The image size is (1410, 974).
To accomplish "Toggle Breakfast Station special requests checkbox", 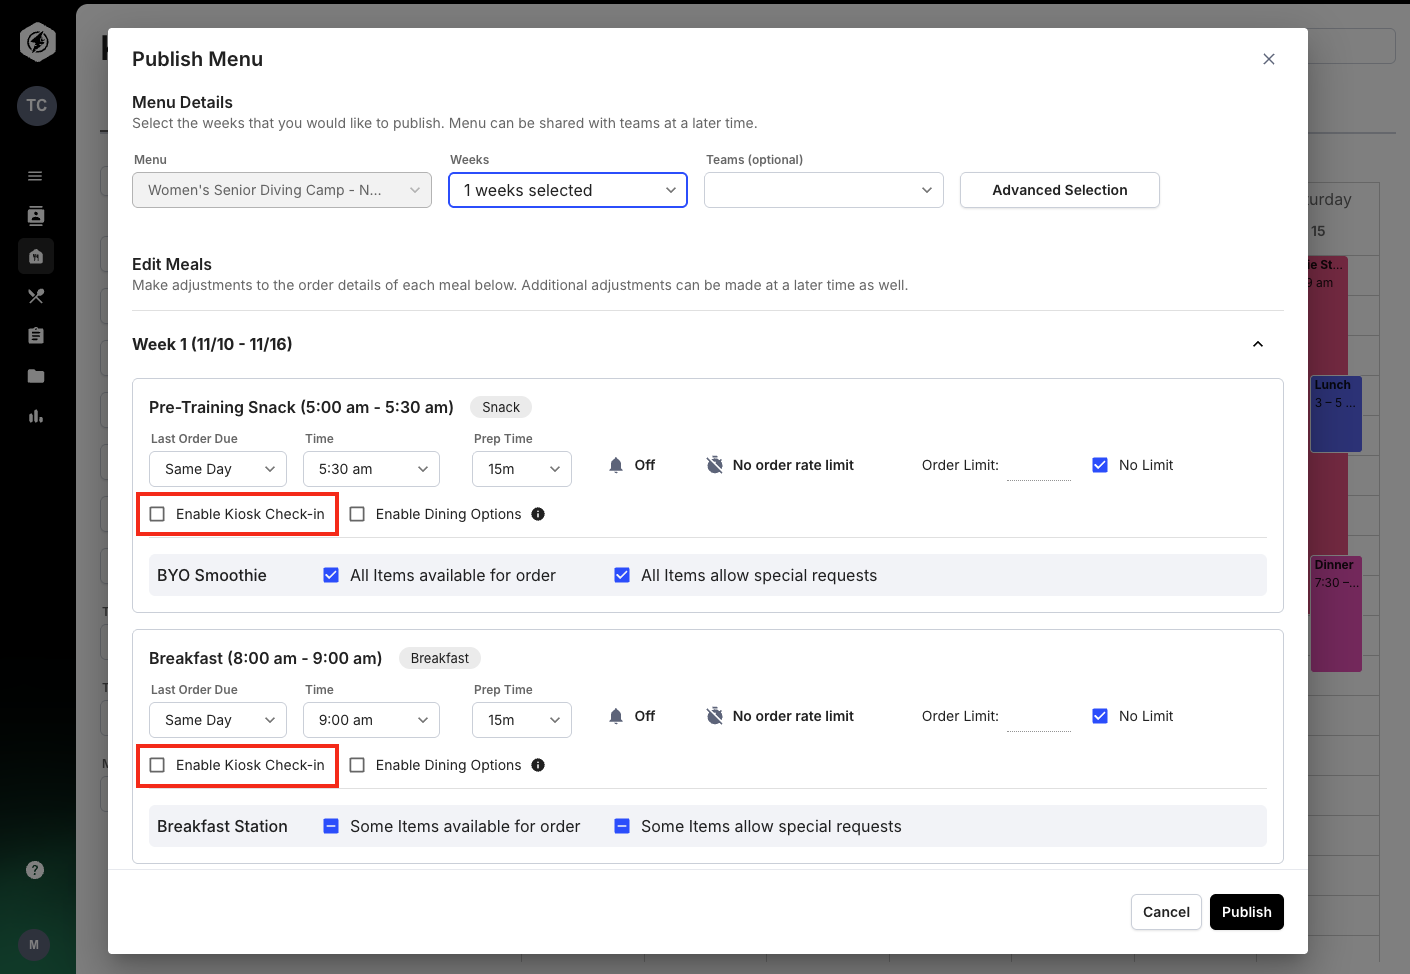I will tap(622, 826).
